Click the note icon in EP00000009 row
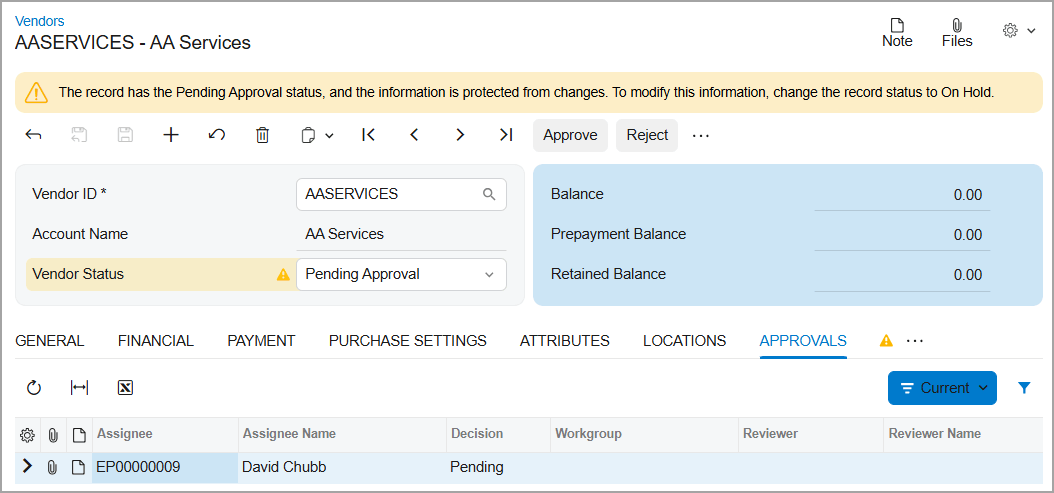Image resolution: width=1054 pixels, height=493 pixels. tap(79, 467)
